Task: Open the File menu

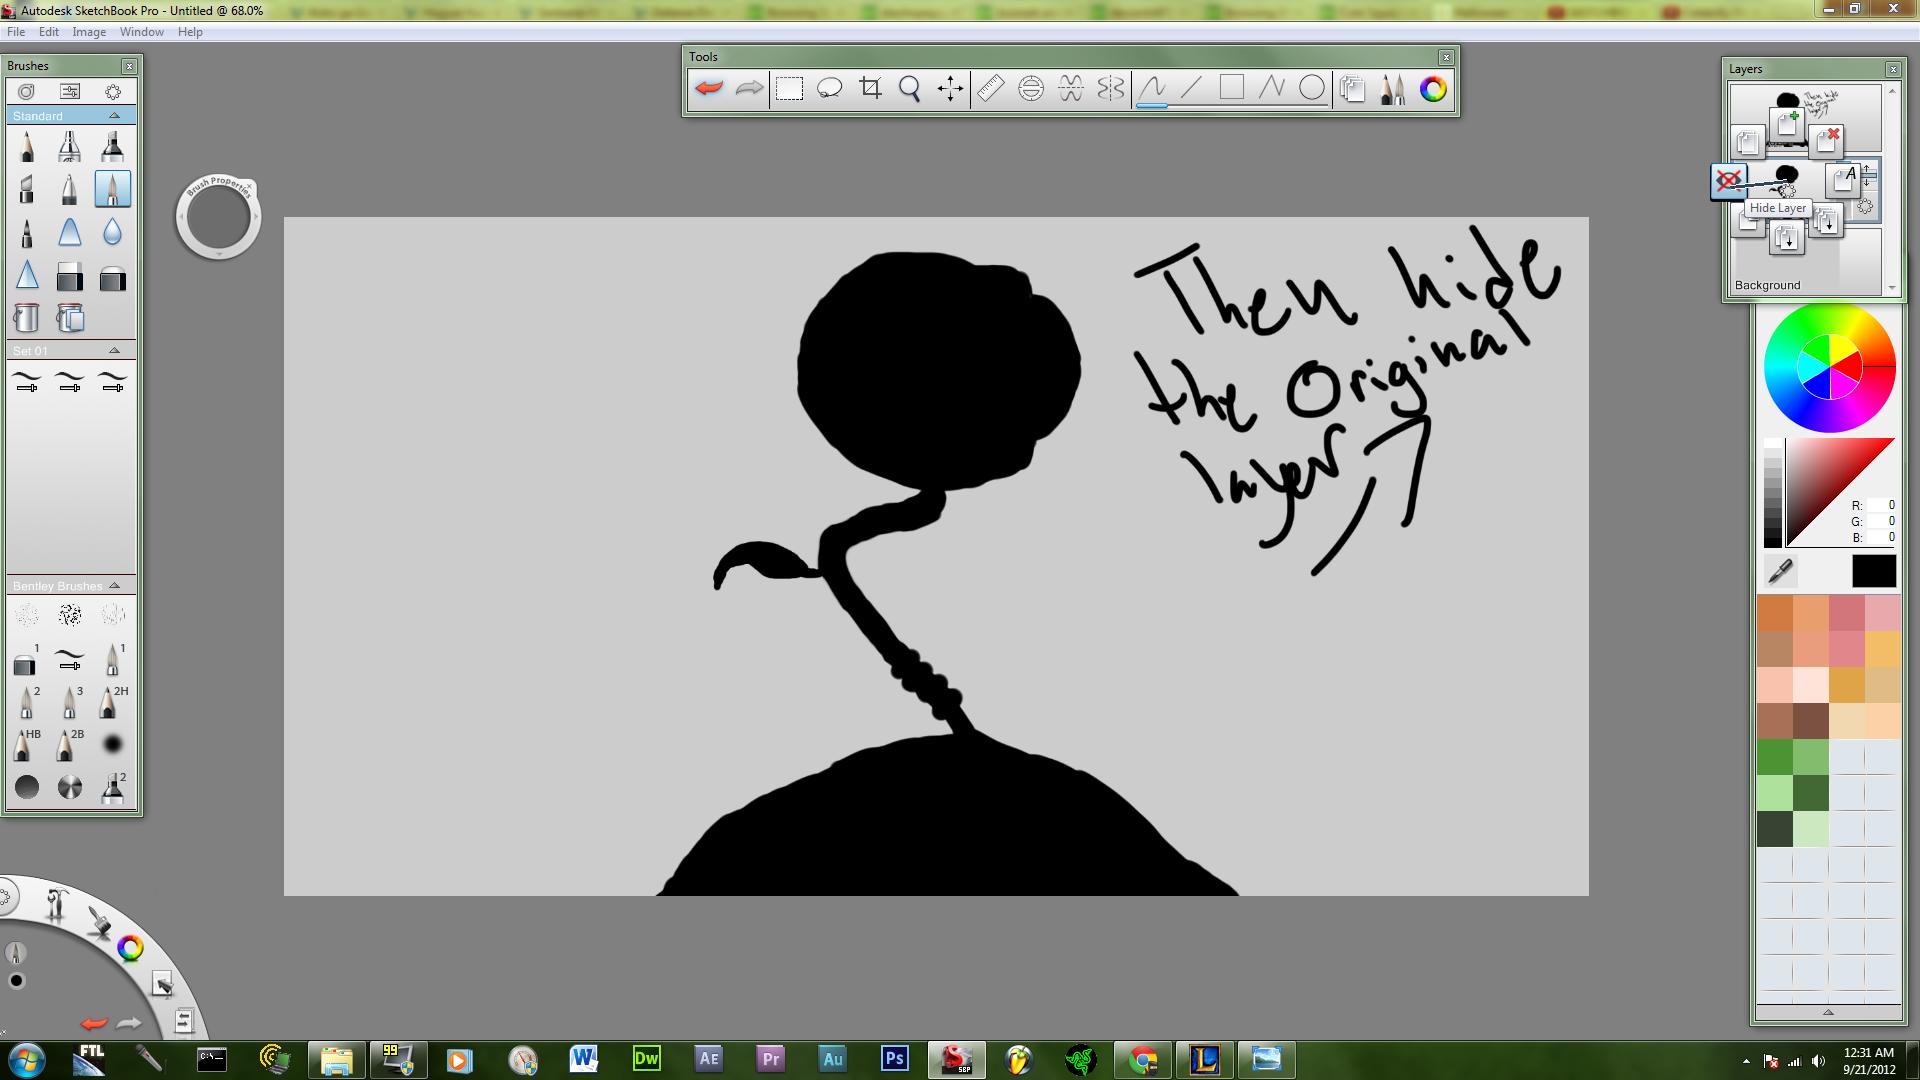Action: coord(16,32)
